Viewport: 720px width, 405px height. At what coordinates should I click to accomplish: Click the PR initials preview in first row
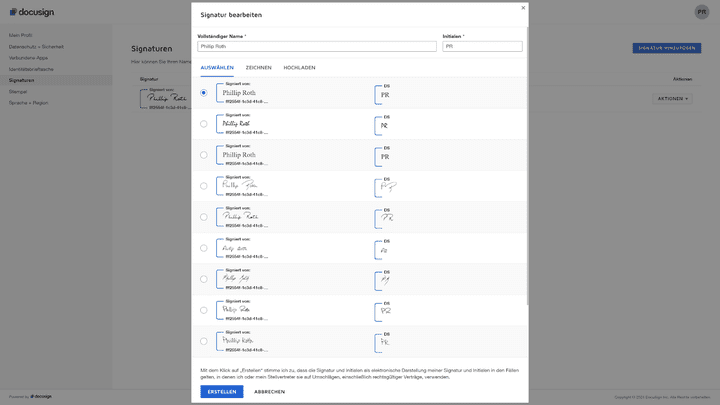point(385,95)
